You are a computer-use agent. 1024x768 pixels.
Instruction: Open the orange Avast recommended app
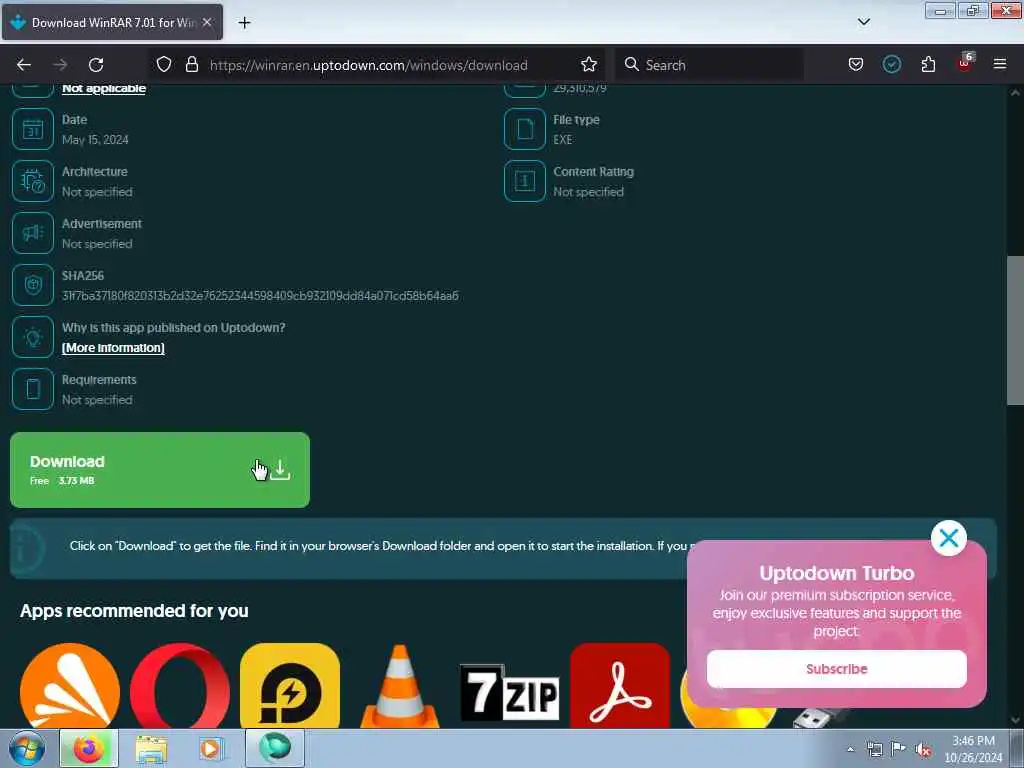(x=70, y=686)
